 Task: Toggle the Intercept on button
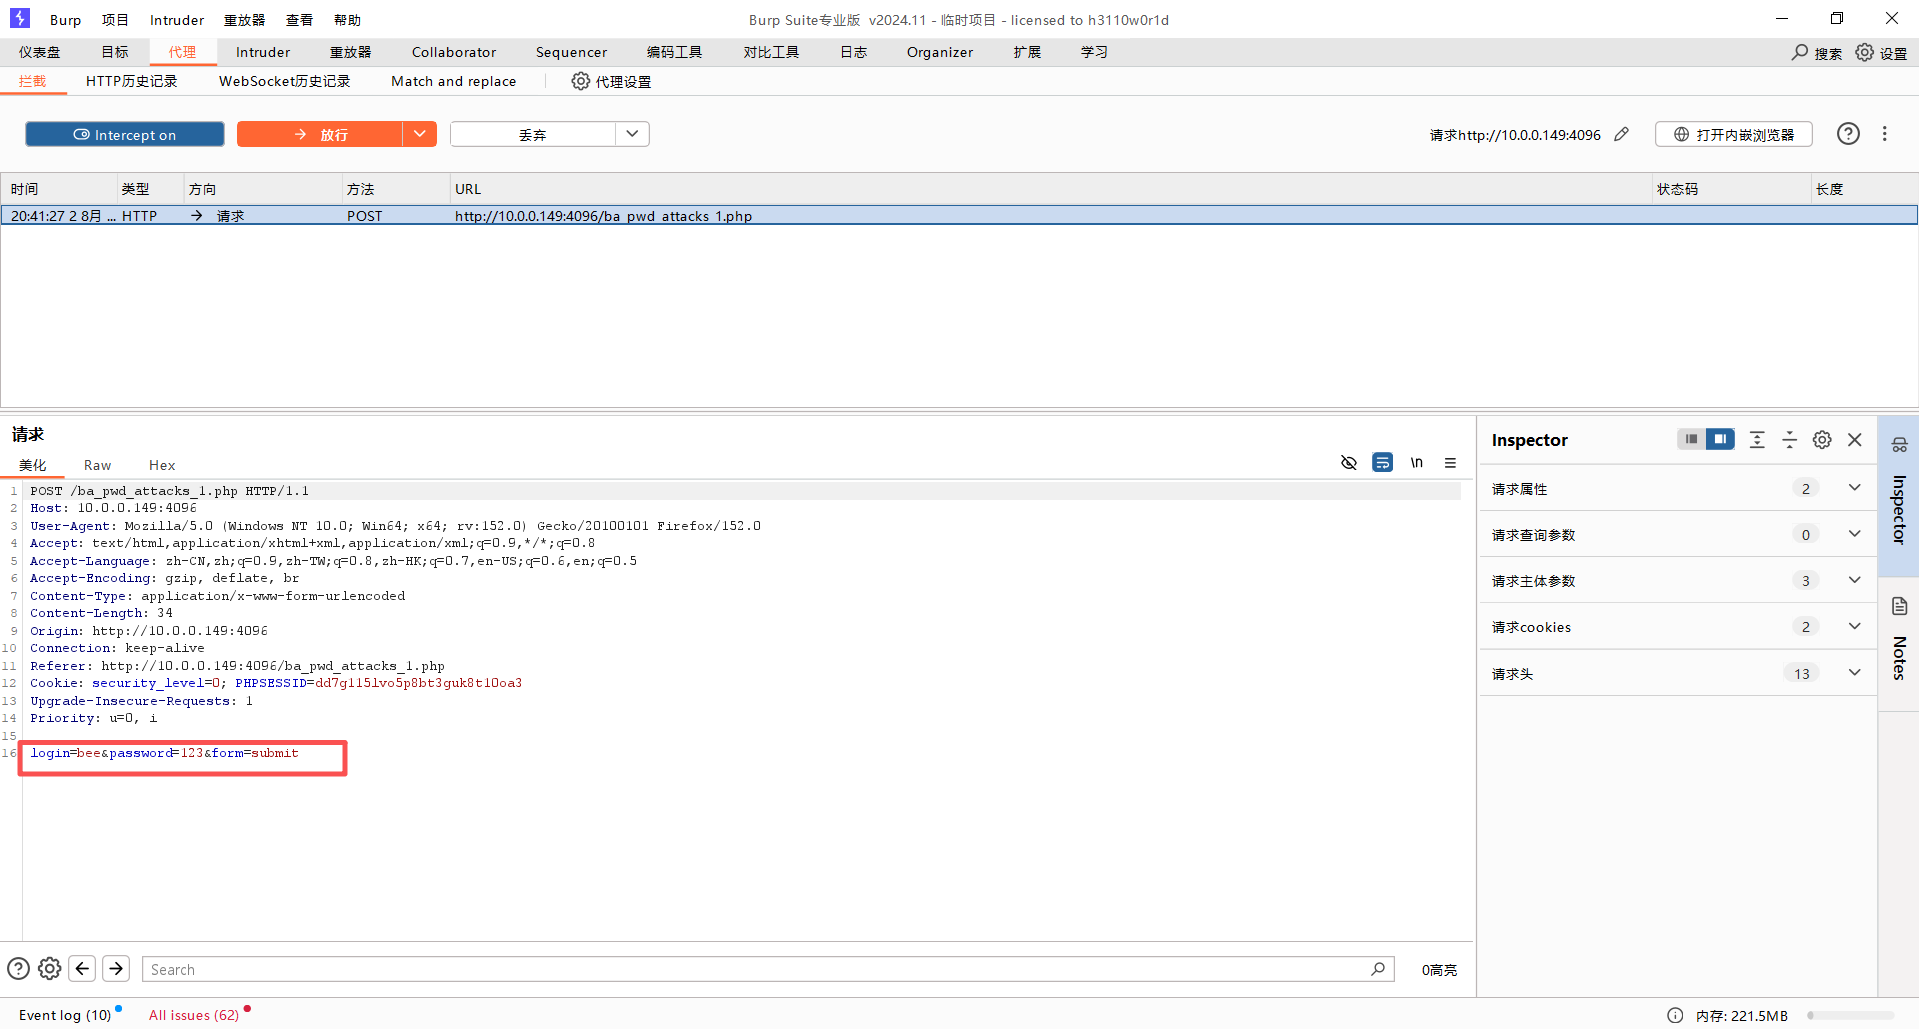coord(125,134)
